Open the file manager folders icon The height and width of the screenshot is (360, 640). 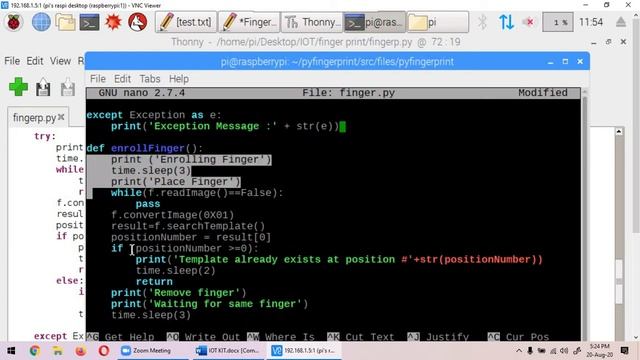pos(65,22)
